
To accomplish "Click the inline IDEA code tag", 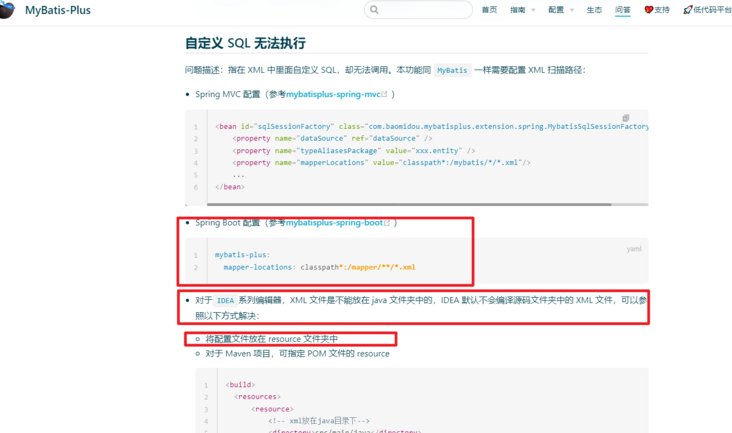I will click(x=225, y=301).
